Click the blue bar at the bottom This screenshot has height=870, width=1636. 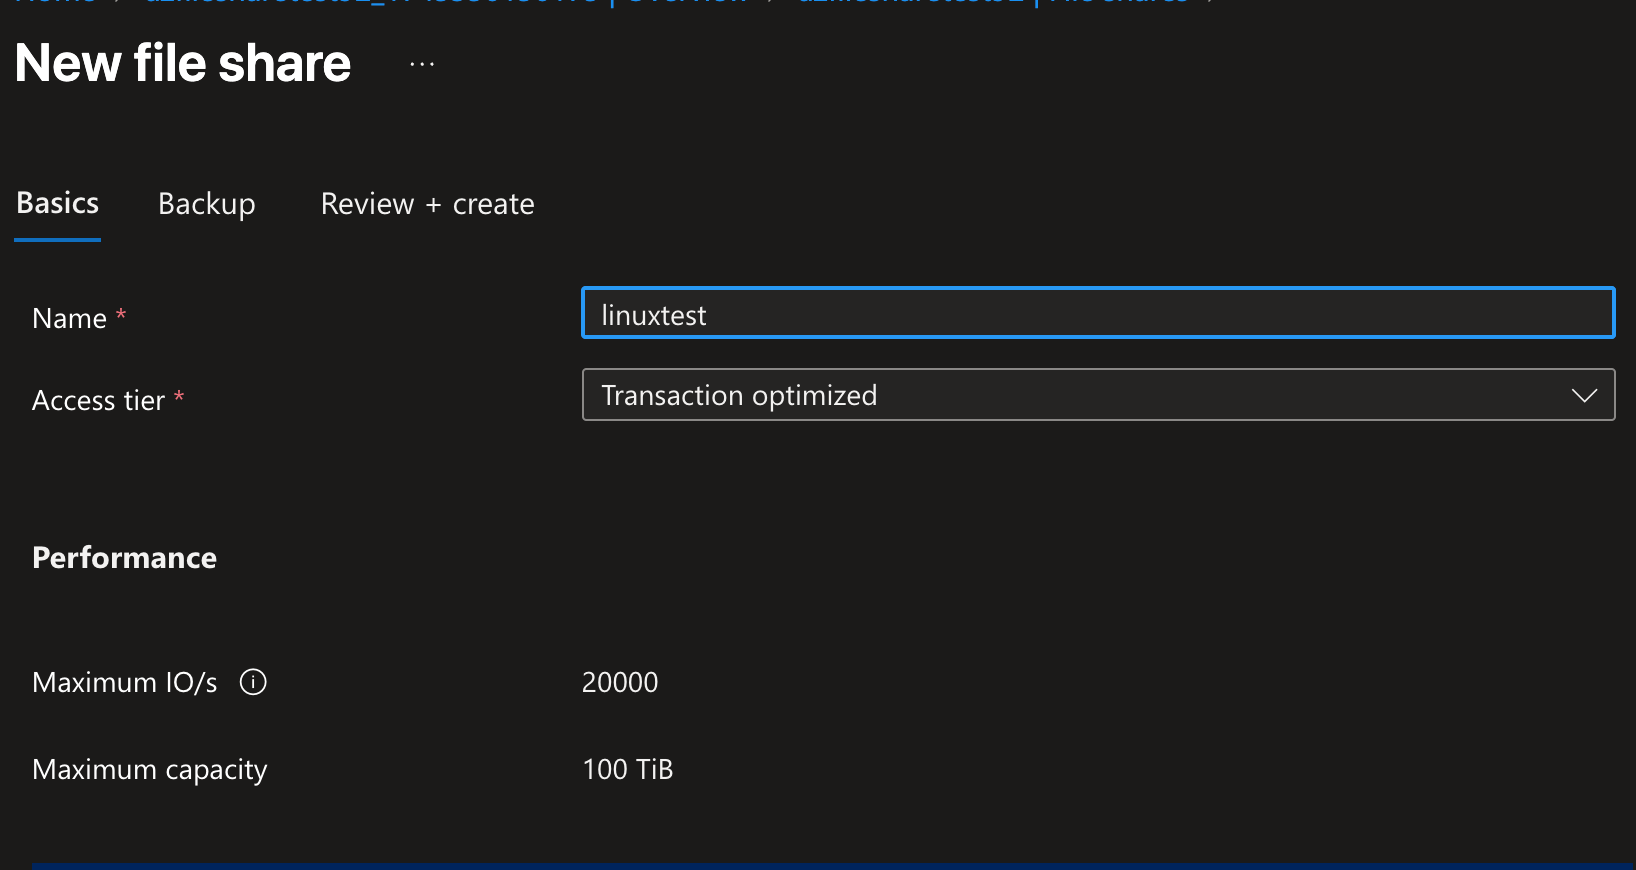pos(818,865)
